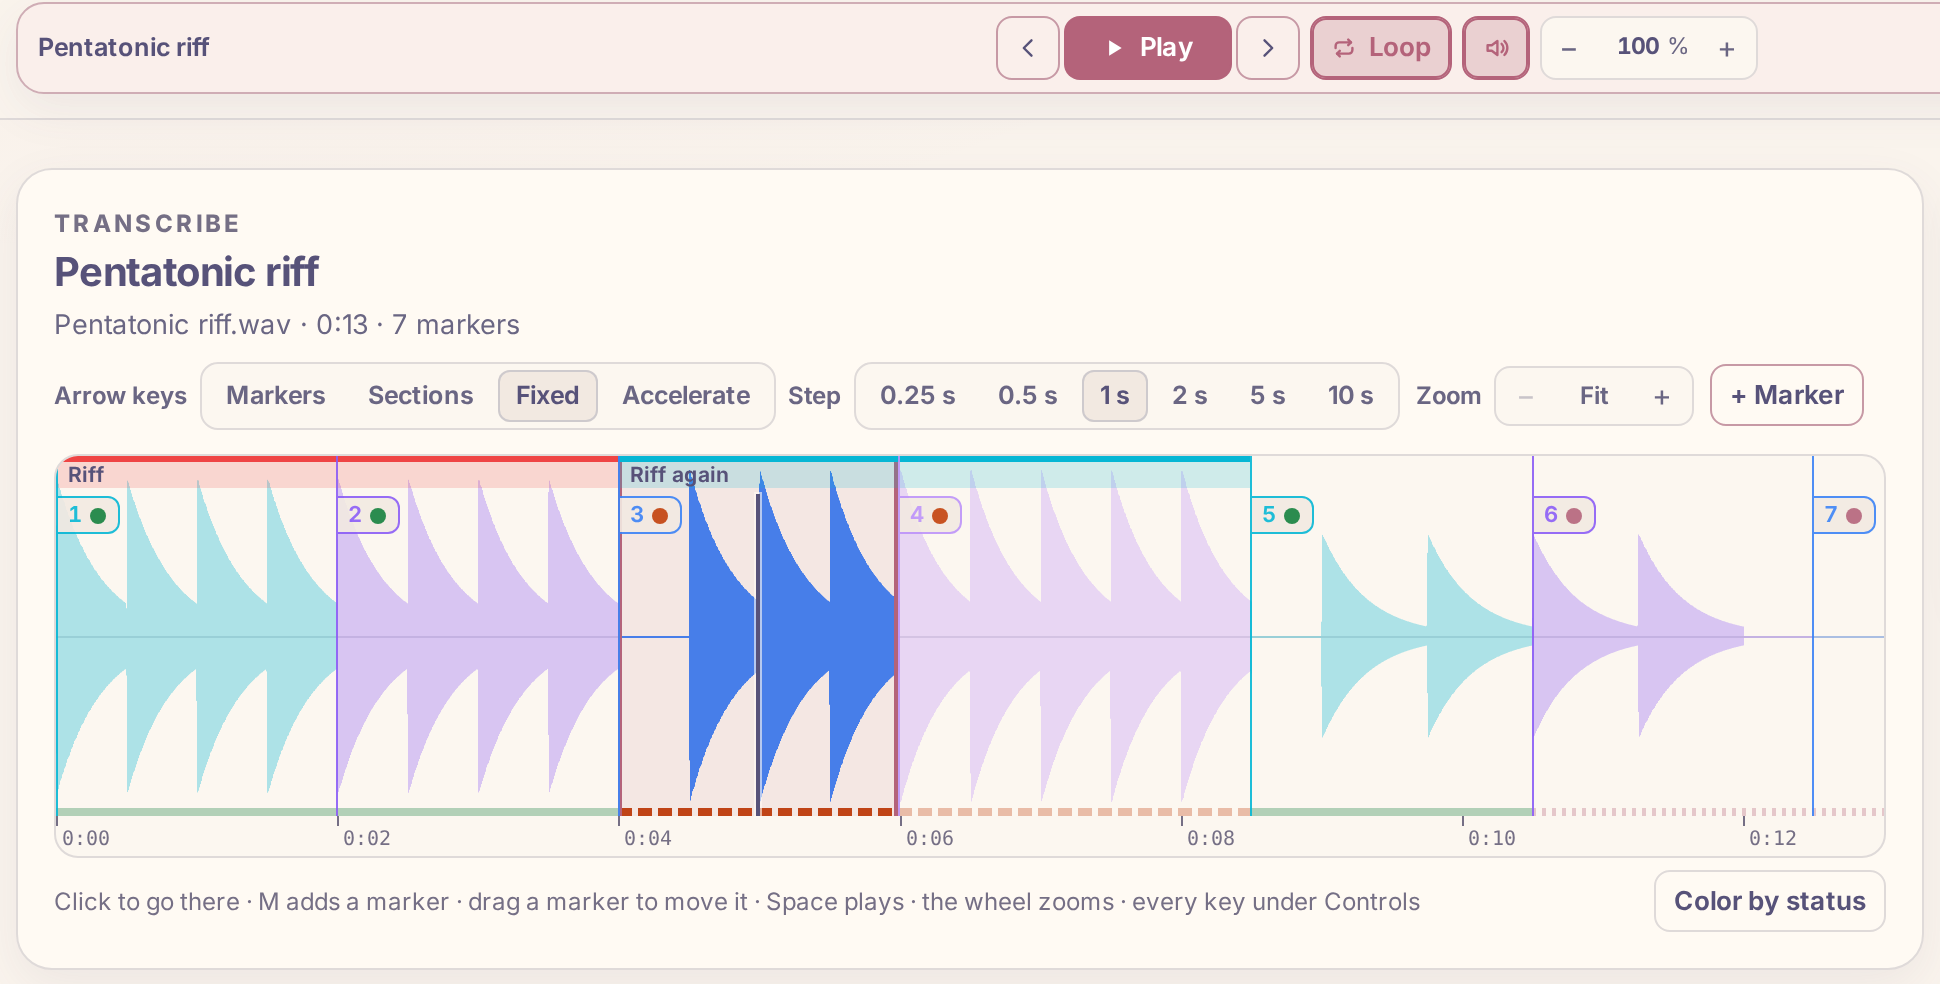Click the Riff again section label

point(679,475)
